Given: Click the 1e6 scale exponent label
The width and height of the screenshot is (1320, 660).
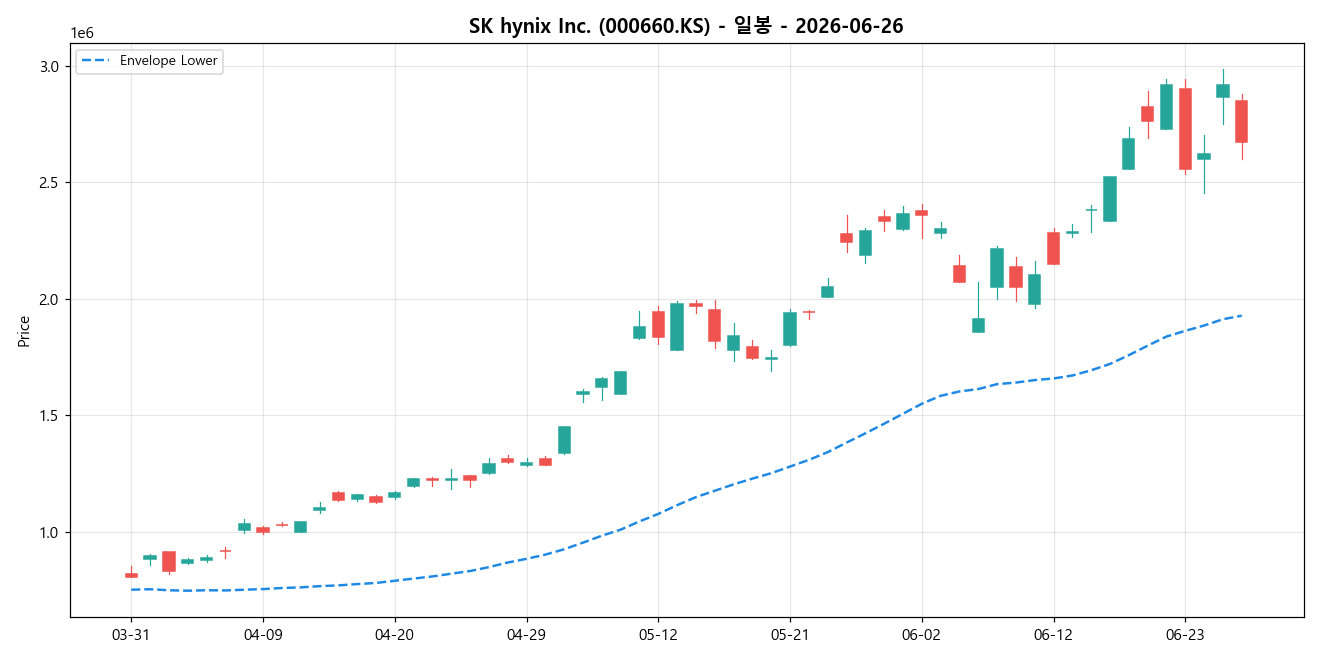Looking at the screenshot, I should (x=82, y=34).
